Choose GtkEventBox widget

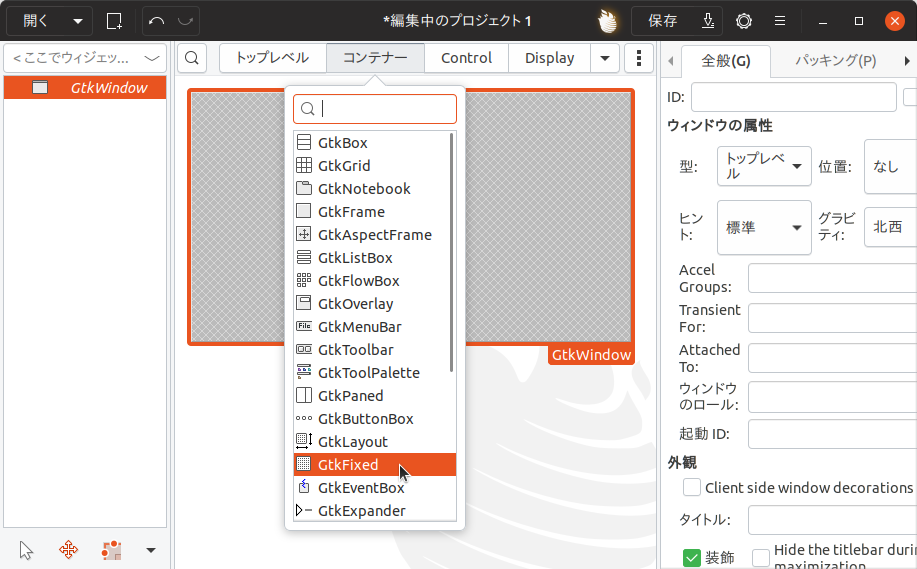[x=374, y=488]
